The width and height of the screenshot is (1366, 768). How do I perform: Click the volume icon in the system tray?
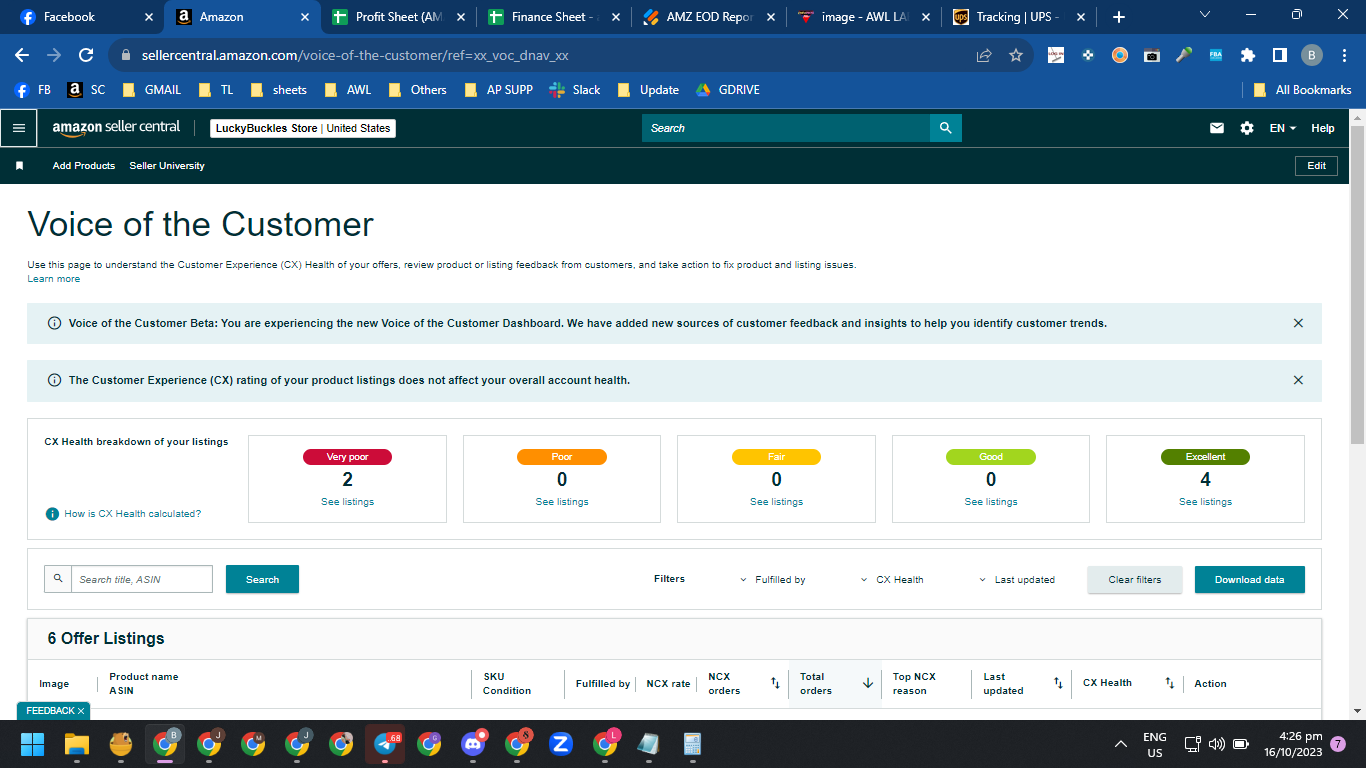click(x=1217, y=744)
